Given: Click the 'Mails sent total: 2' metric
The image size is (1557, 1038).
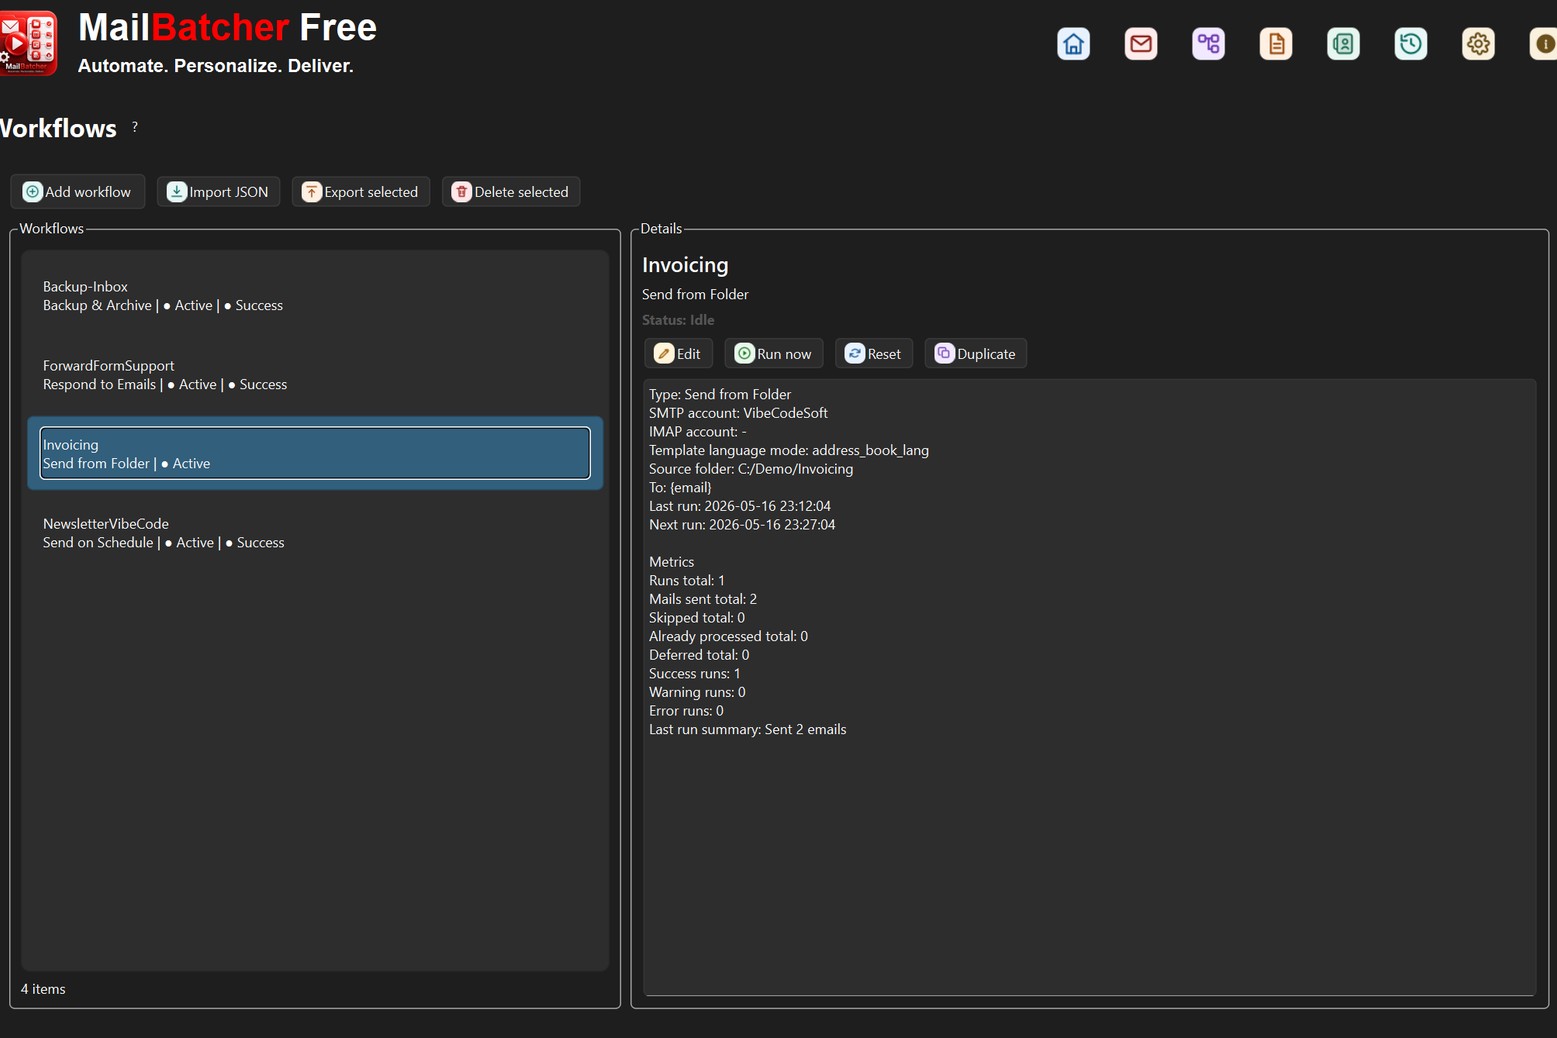Looking at the screenshot, I should 703,599.
